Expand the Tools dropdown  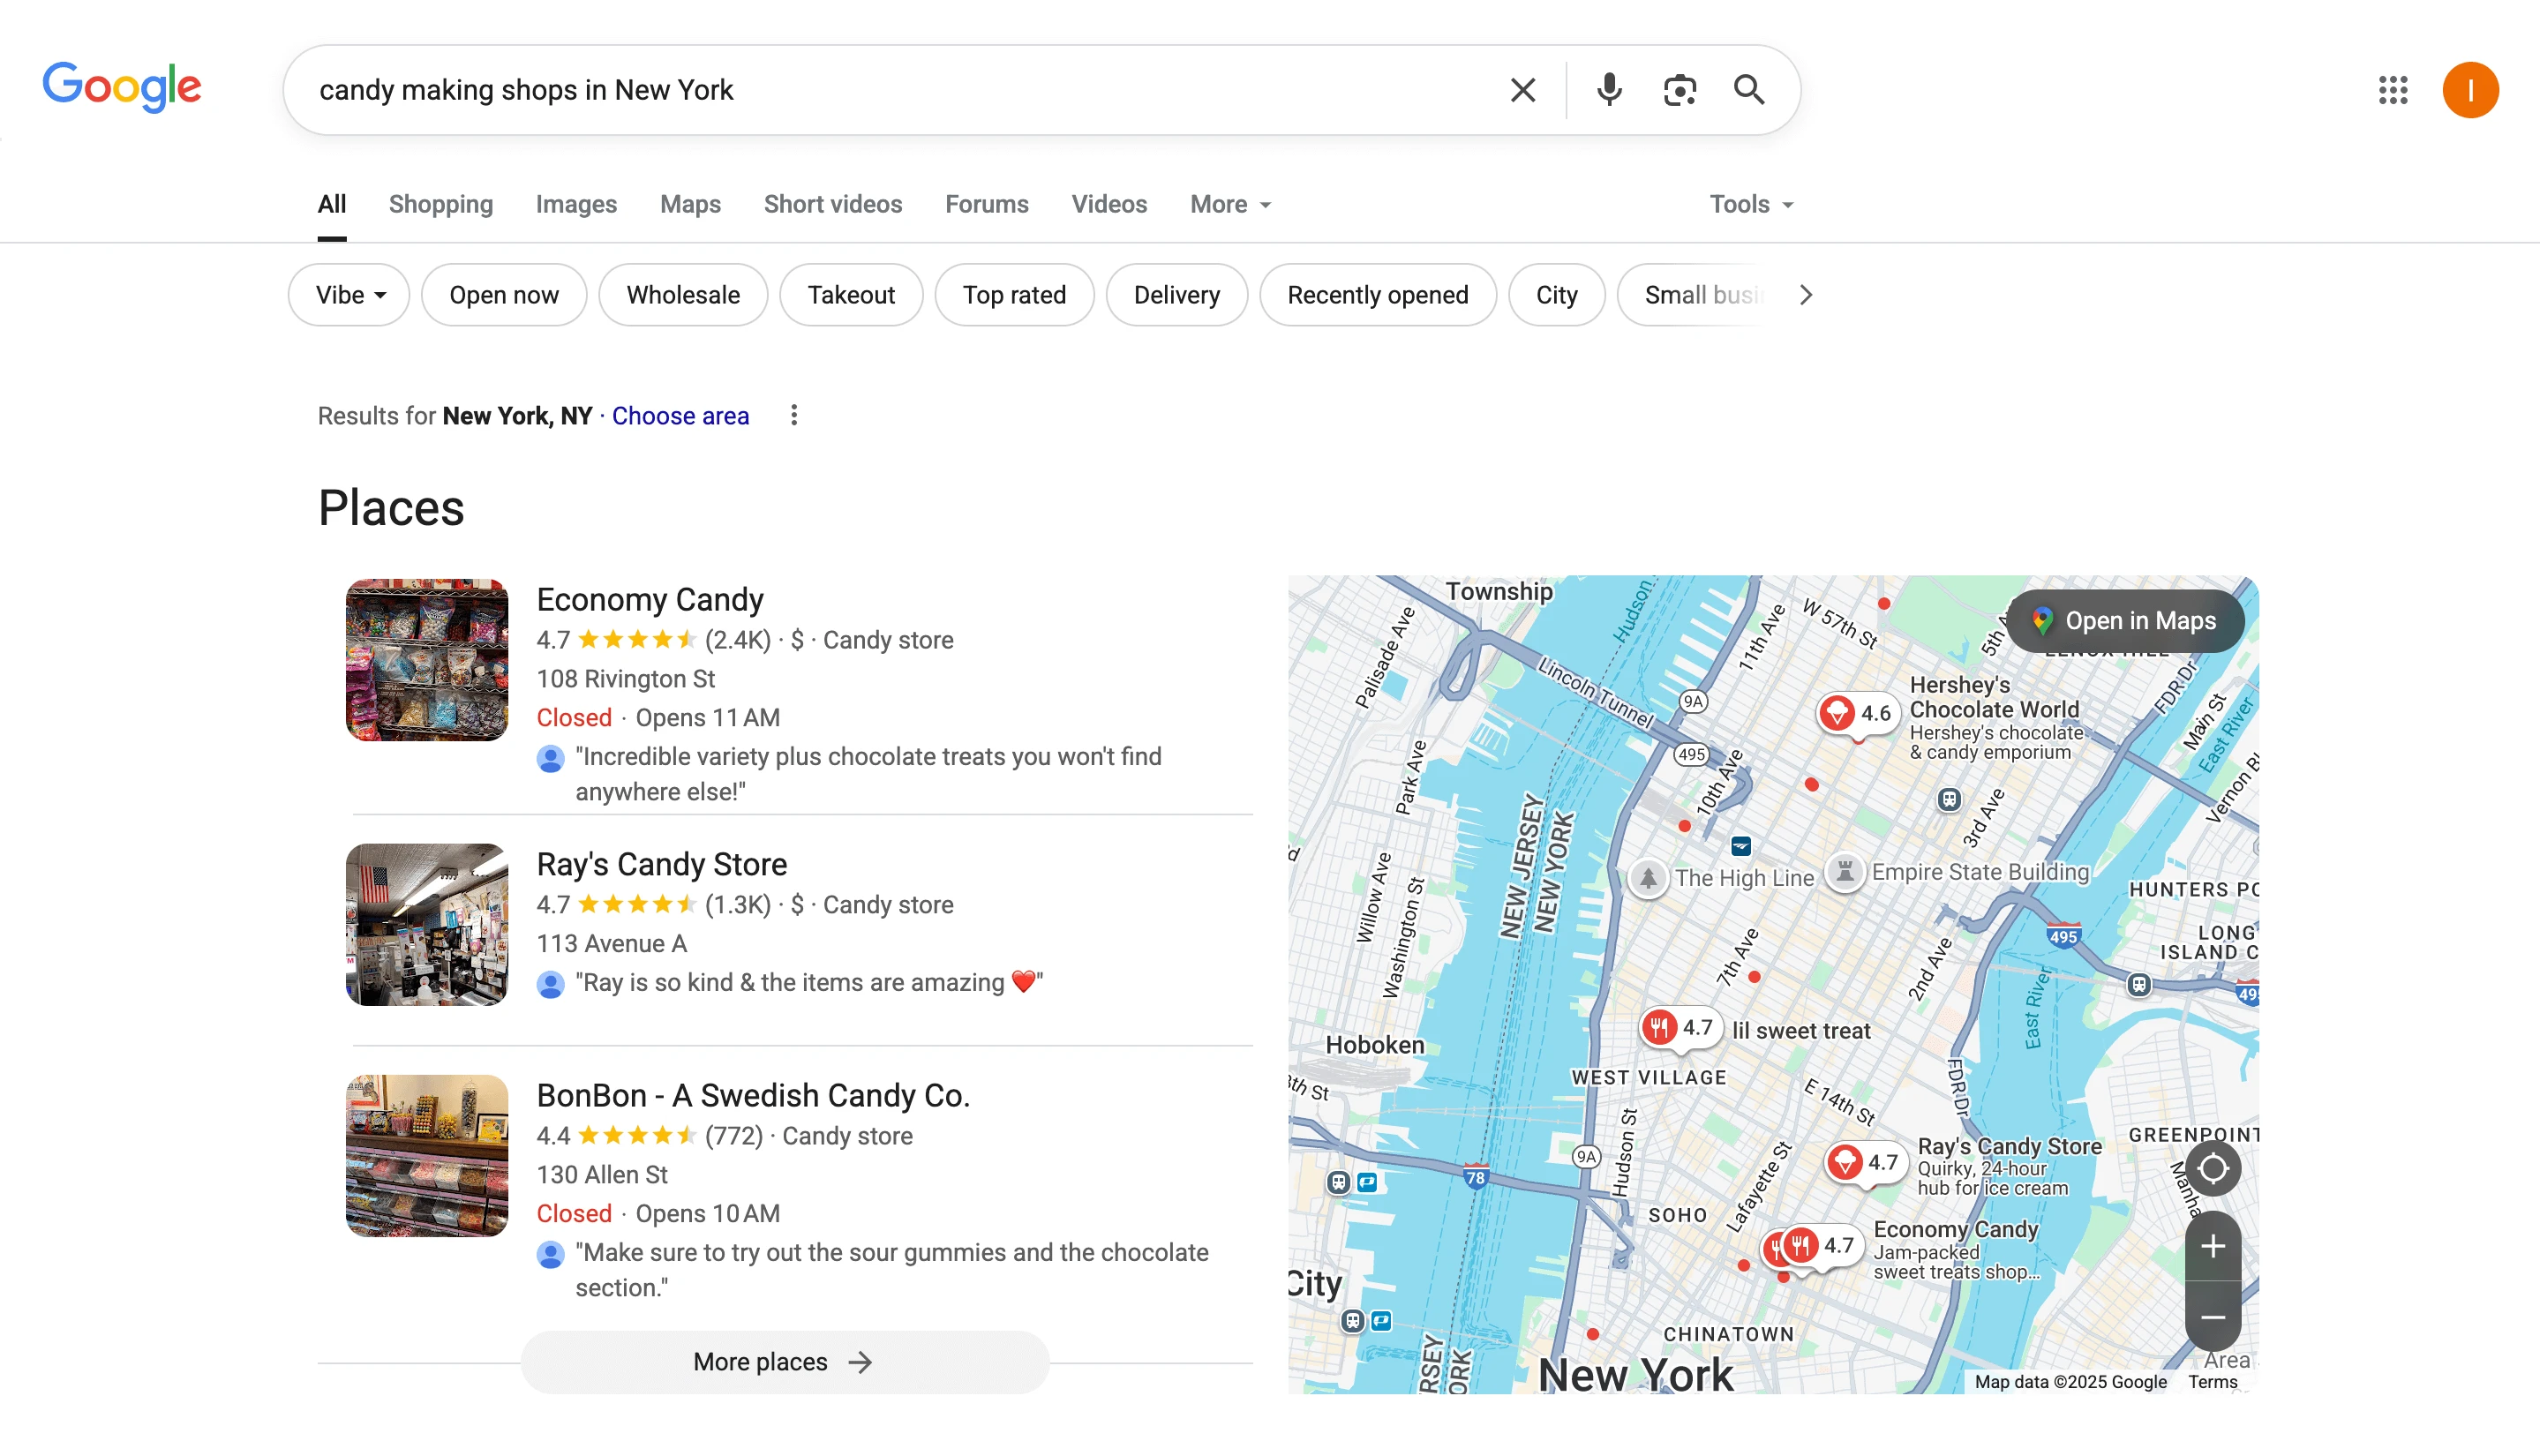point(1751,205)
